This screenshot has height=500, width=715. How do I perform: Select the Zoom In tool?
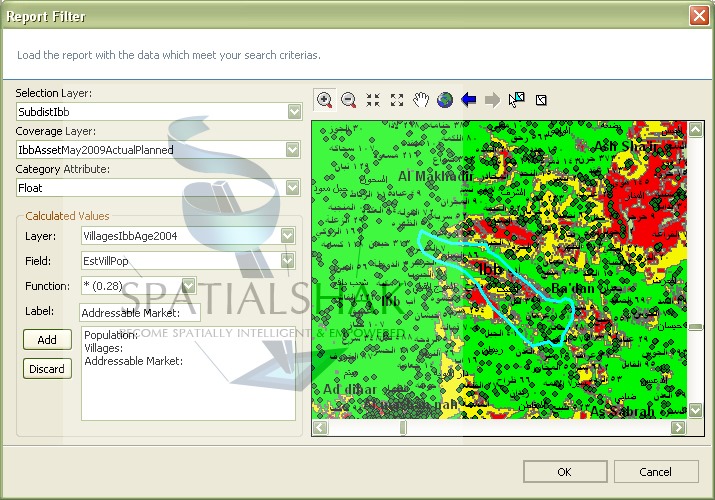pos(324,100)
